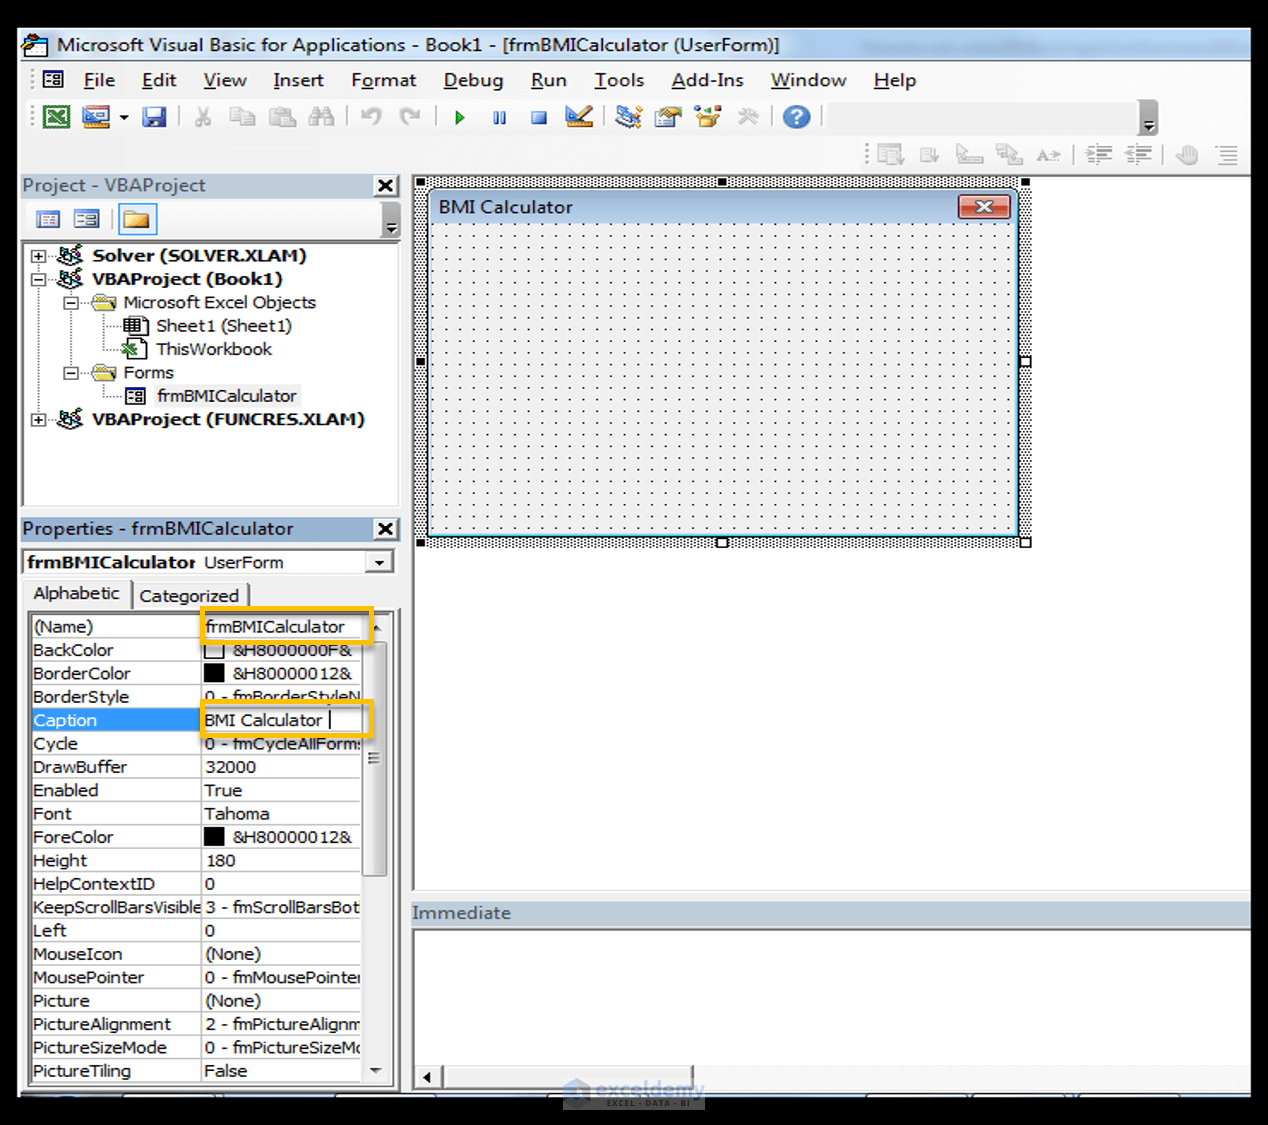Image resolution: width=1268 pixels, height=1125 pixels.
Task: Open the Object Browser icon
Action: click(x=708, y=117)
